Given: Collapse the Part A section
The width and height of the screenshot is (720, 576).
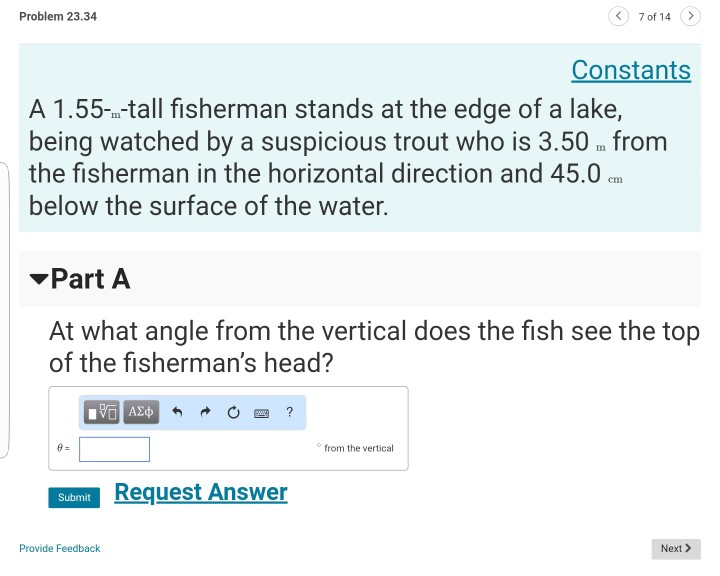Looking at the screenshot, I should (x=38, y=280).
